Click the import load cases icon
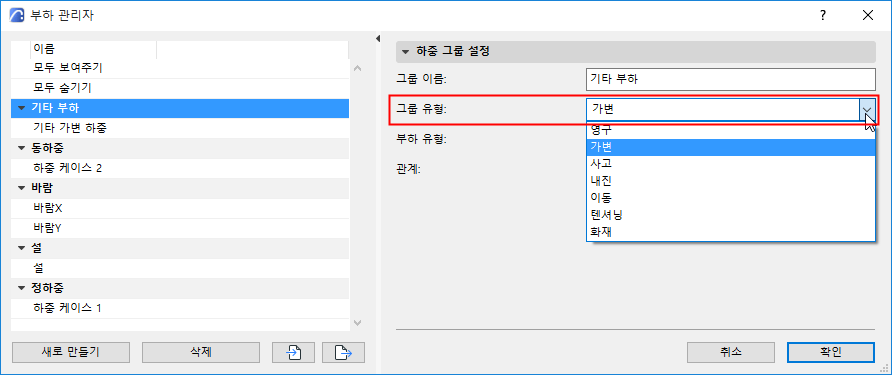The width and height of the screenshot is (892, 375). point(293,352)
